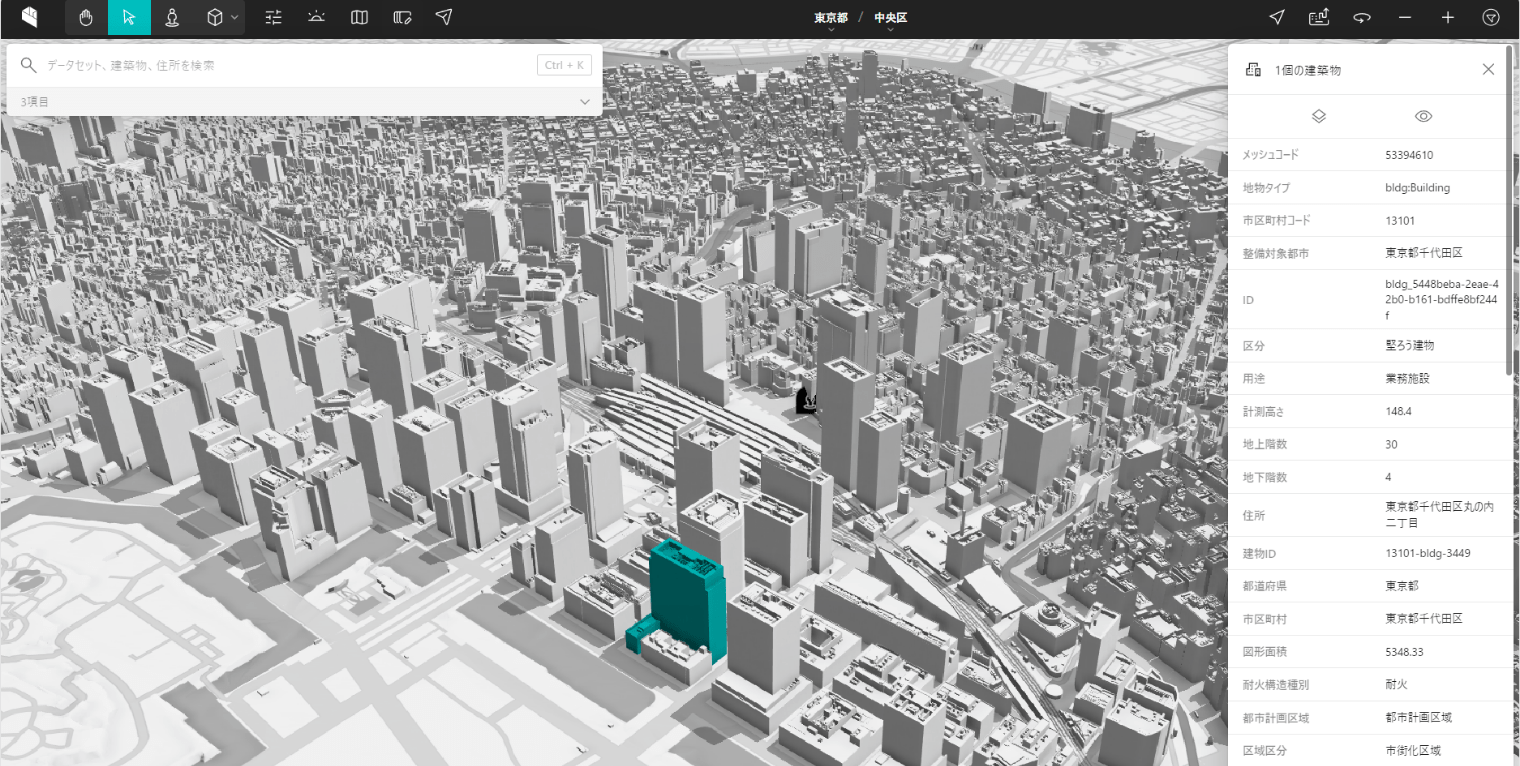Zoom out with the minus button

tap(1405, 17)
